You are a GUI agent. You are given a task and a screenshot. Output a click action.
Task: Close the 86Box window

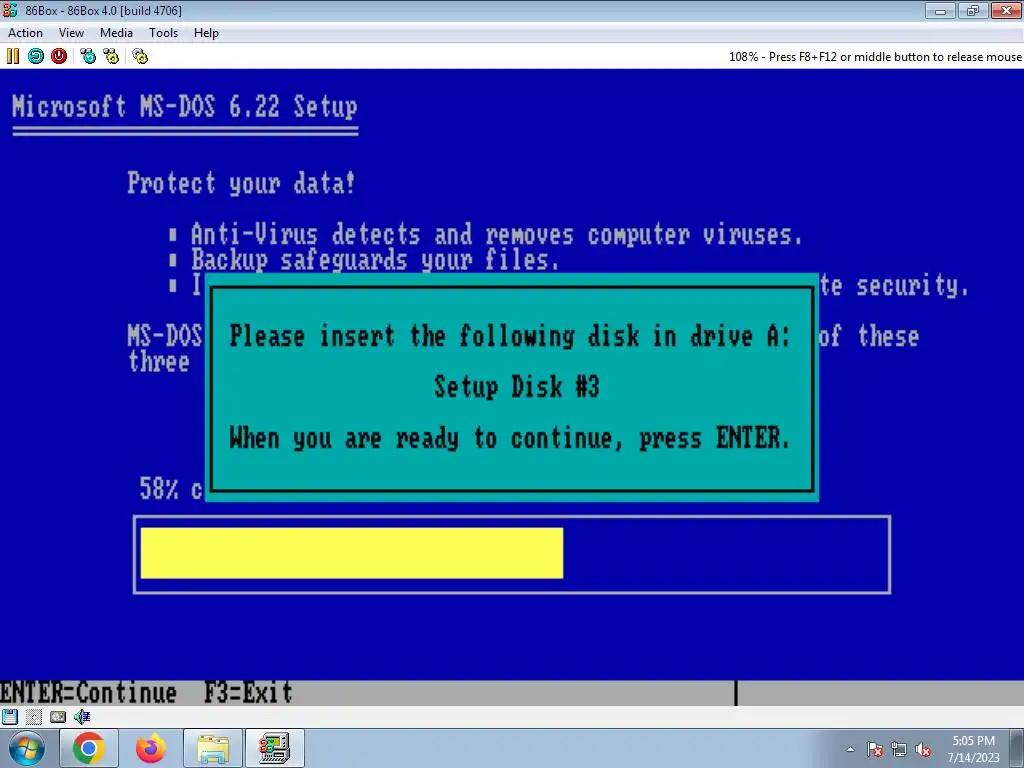click(1006, 10)
